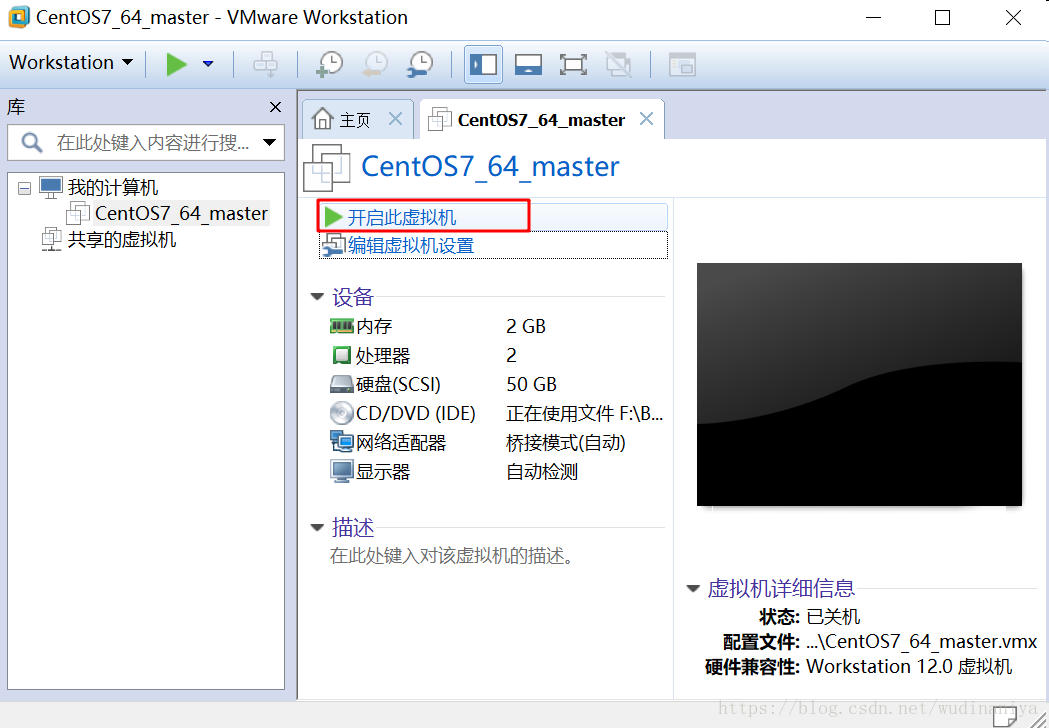Click the green play icon beside 开启此虚拟机
Screen dimensions: 1049x728
[333, 217]
